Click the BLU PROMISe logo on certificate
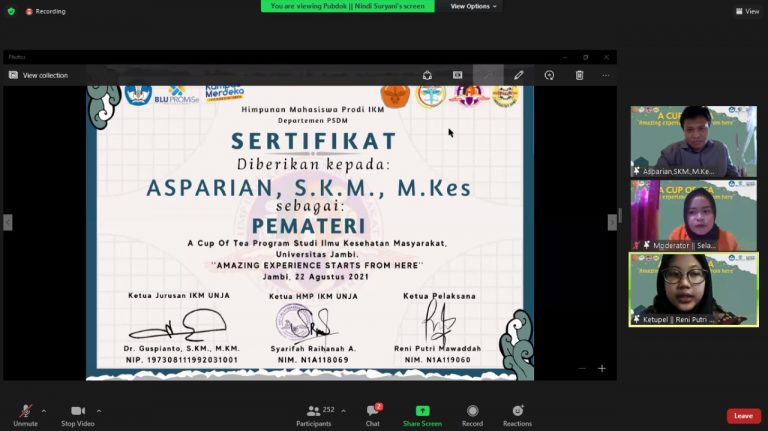 click(176, 96)
